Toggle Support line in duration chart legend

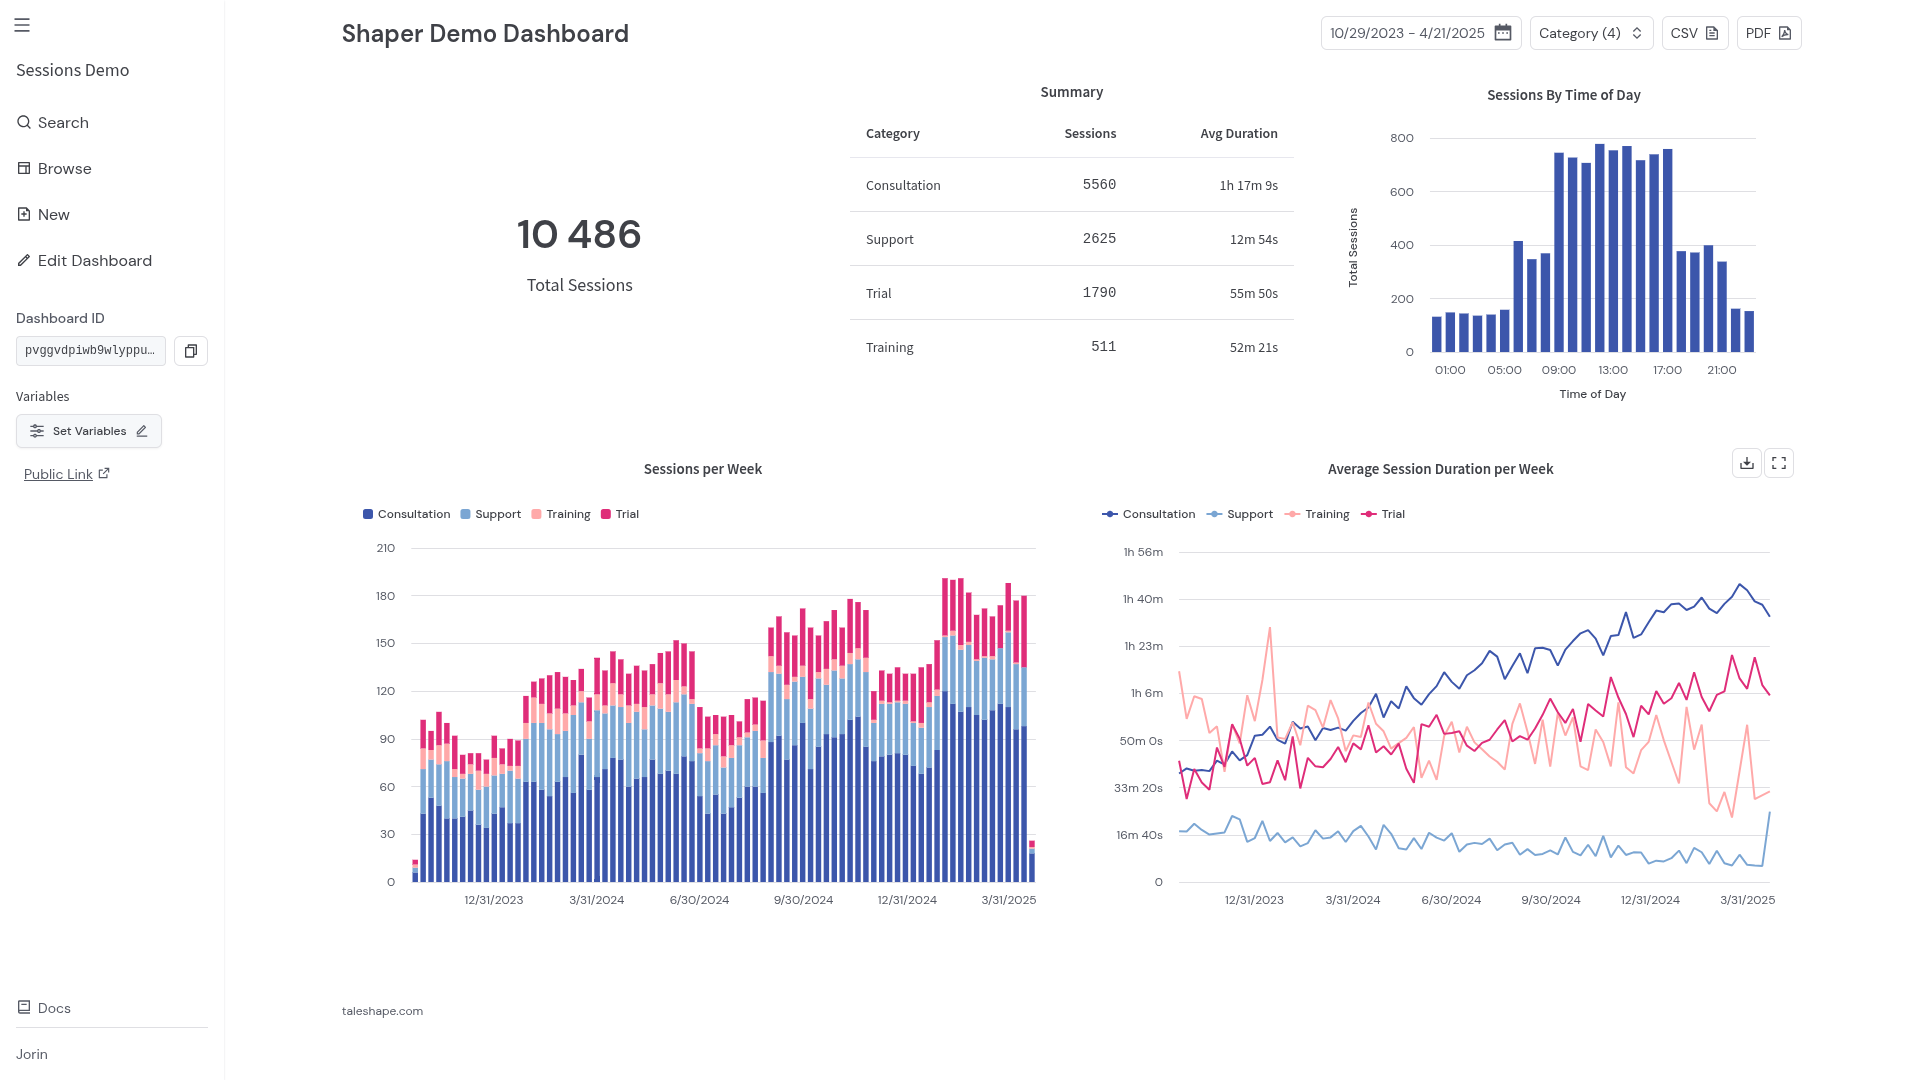coord(1240,514)
